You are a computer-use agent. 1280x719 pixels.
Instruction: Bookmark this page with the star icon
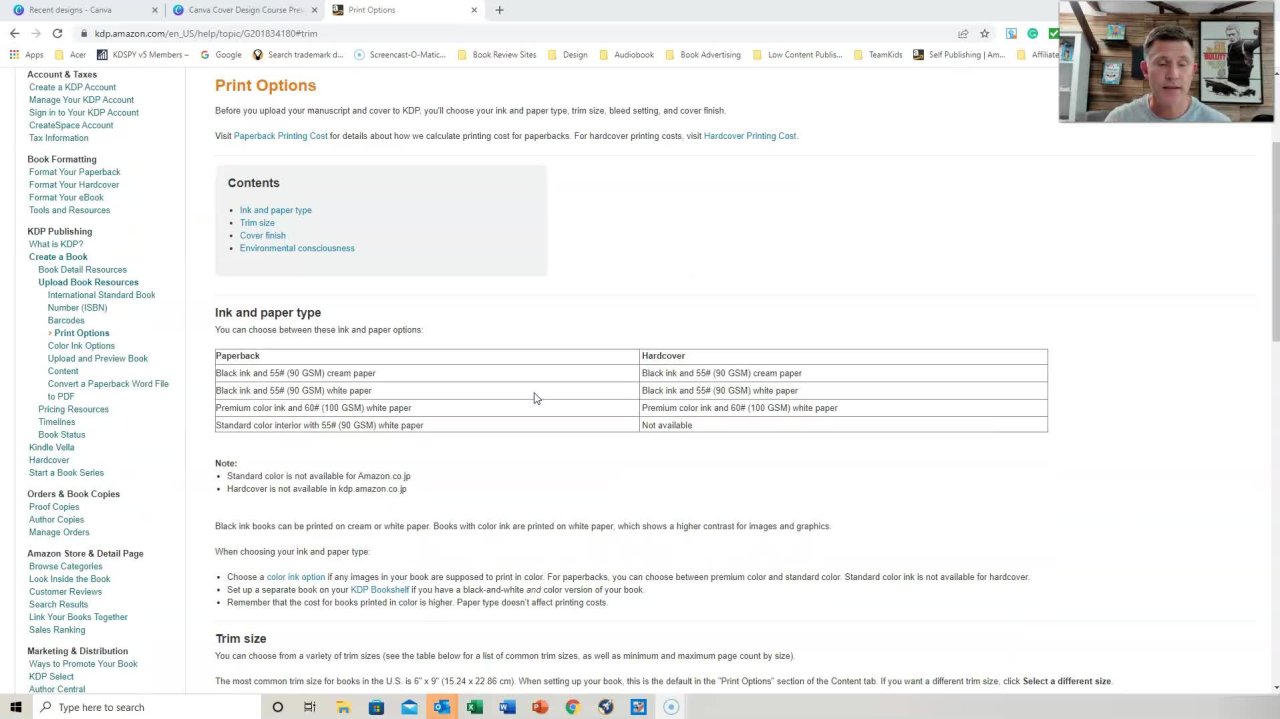click(984, 33)
